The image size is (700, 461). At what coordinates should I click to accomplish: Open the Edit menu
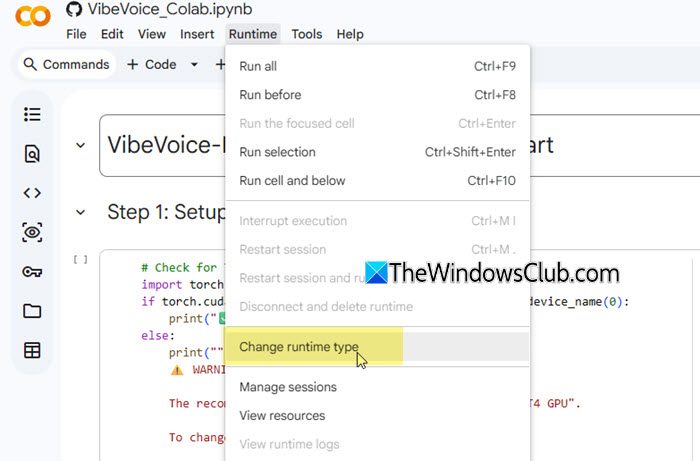pos(112,34)
